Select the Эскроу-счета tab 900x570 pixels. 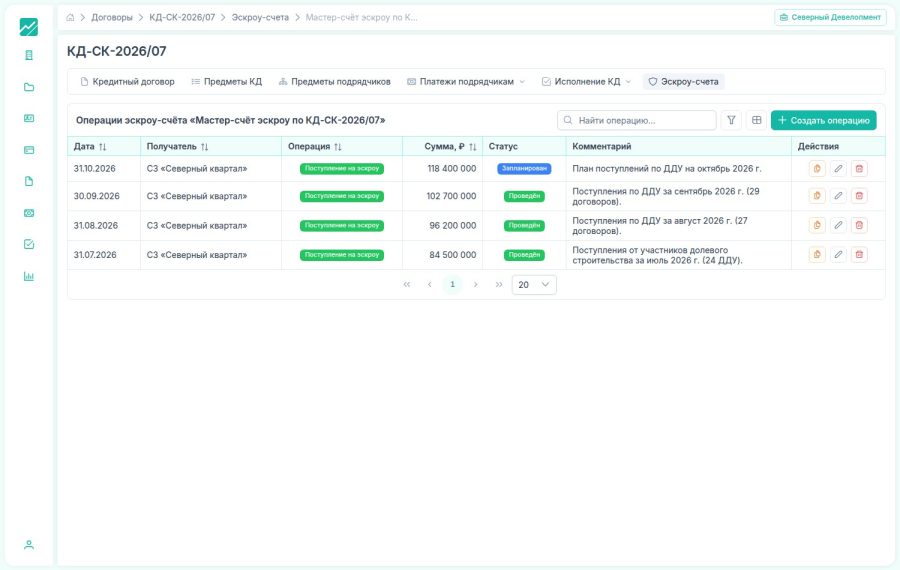[684, 82]
